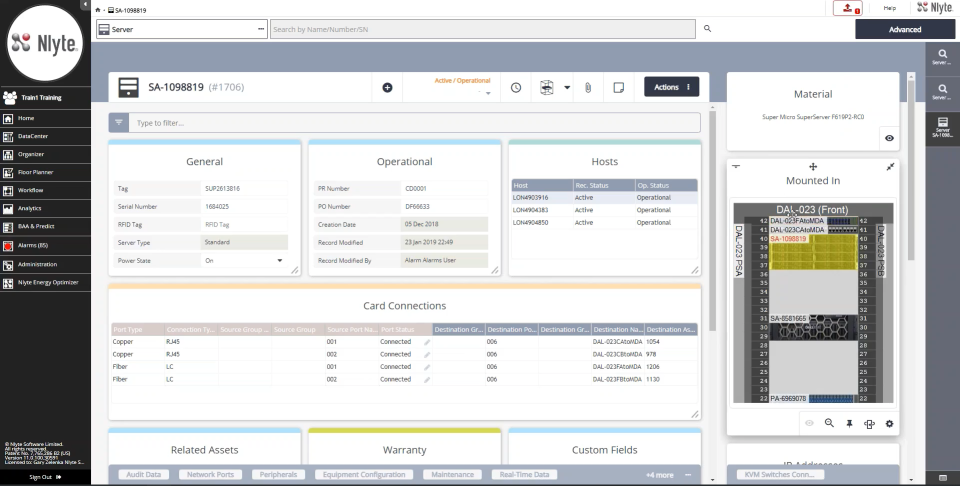Open the Actions menu
960x486 pixels.
[672, 87]
